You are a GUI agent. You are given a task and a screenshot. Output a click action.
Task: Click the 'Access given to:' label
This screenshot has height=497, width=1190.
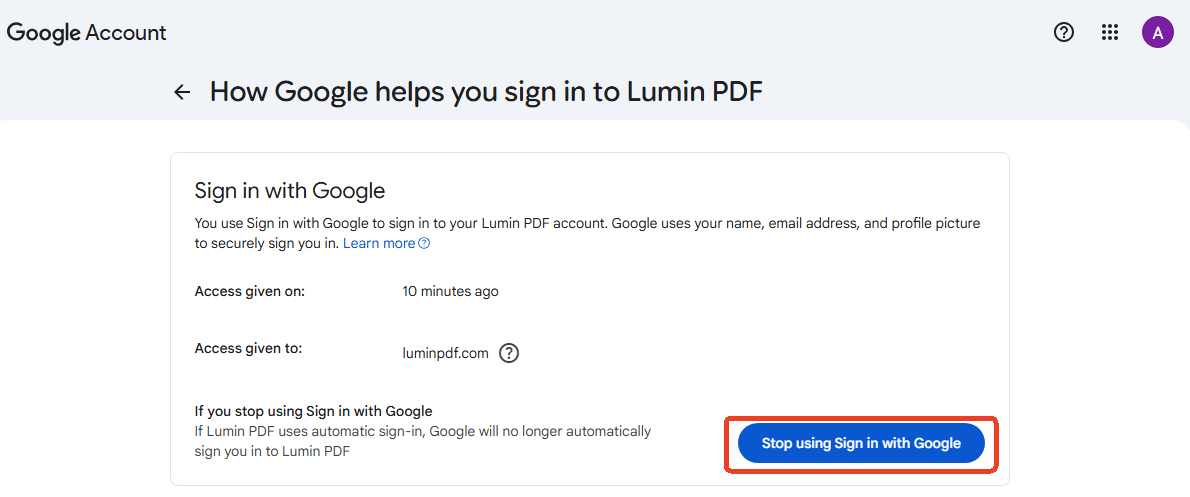coord(249,348)
